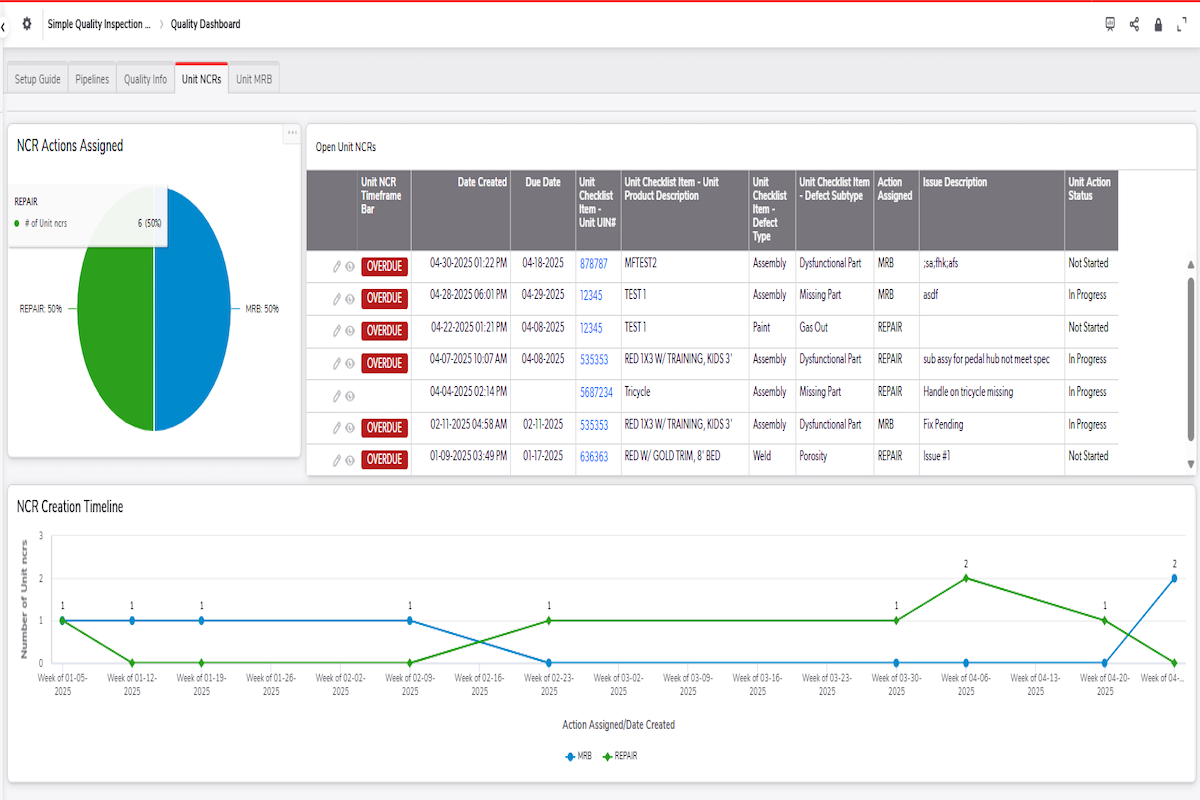1200x800 pixels.
Task: Click the OVERDUE badge on the Tricycle-free row dated 04-04-2025
Action: [x=385, y=392]
